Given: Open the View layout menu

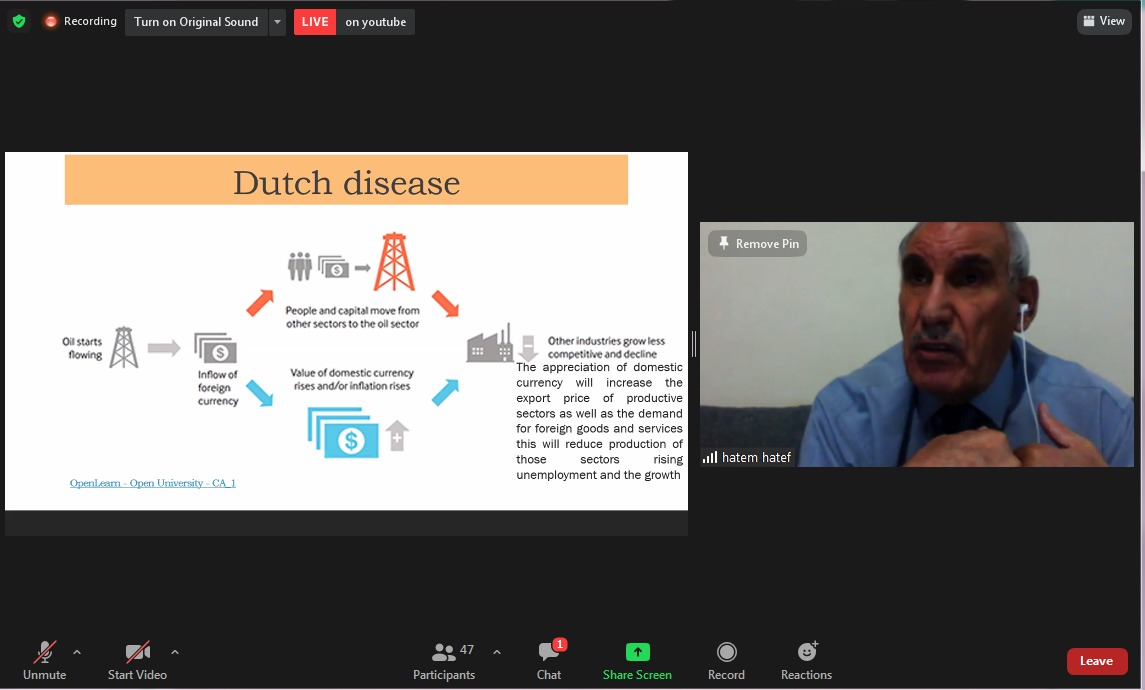Looking at the screenshot, I should tap(1104, 21).
